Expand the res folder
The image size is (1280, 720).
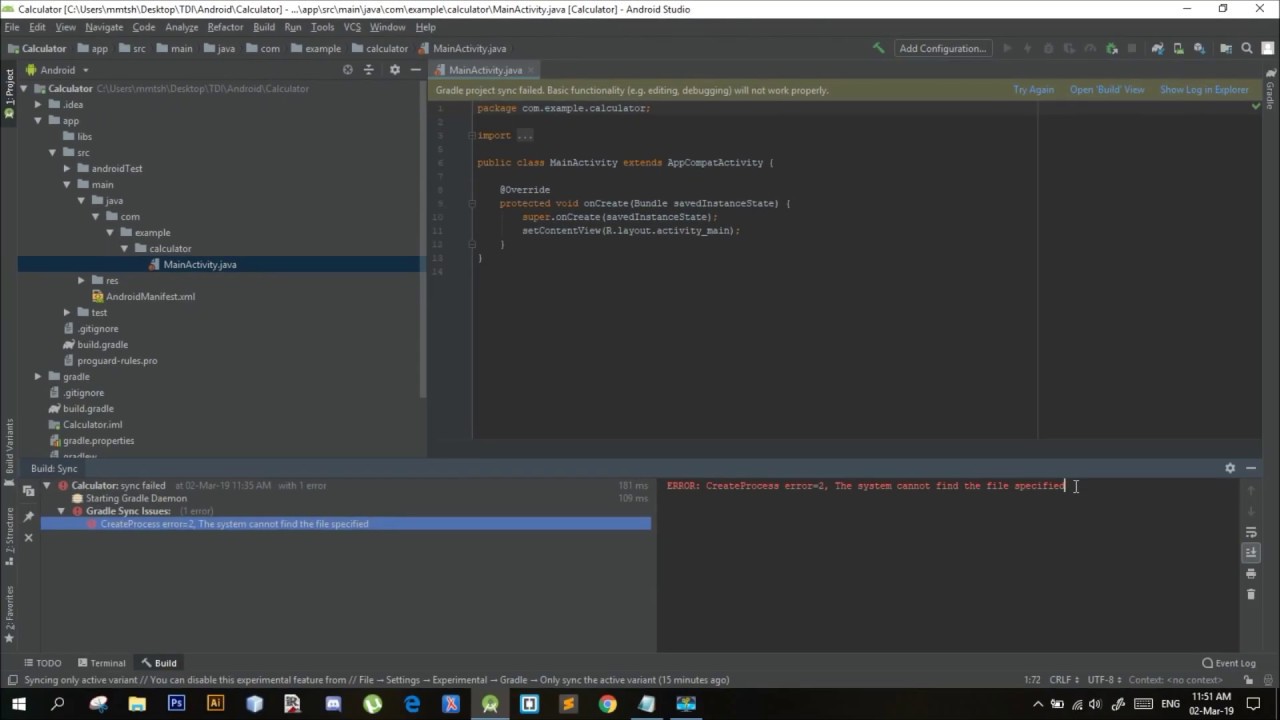click(81, 280)
